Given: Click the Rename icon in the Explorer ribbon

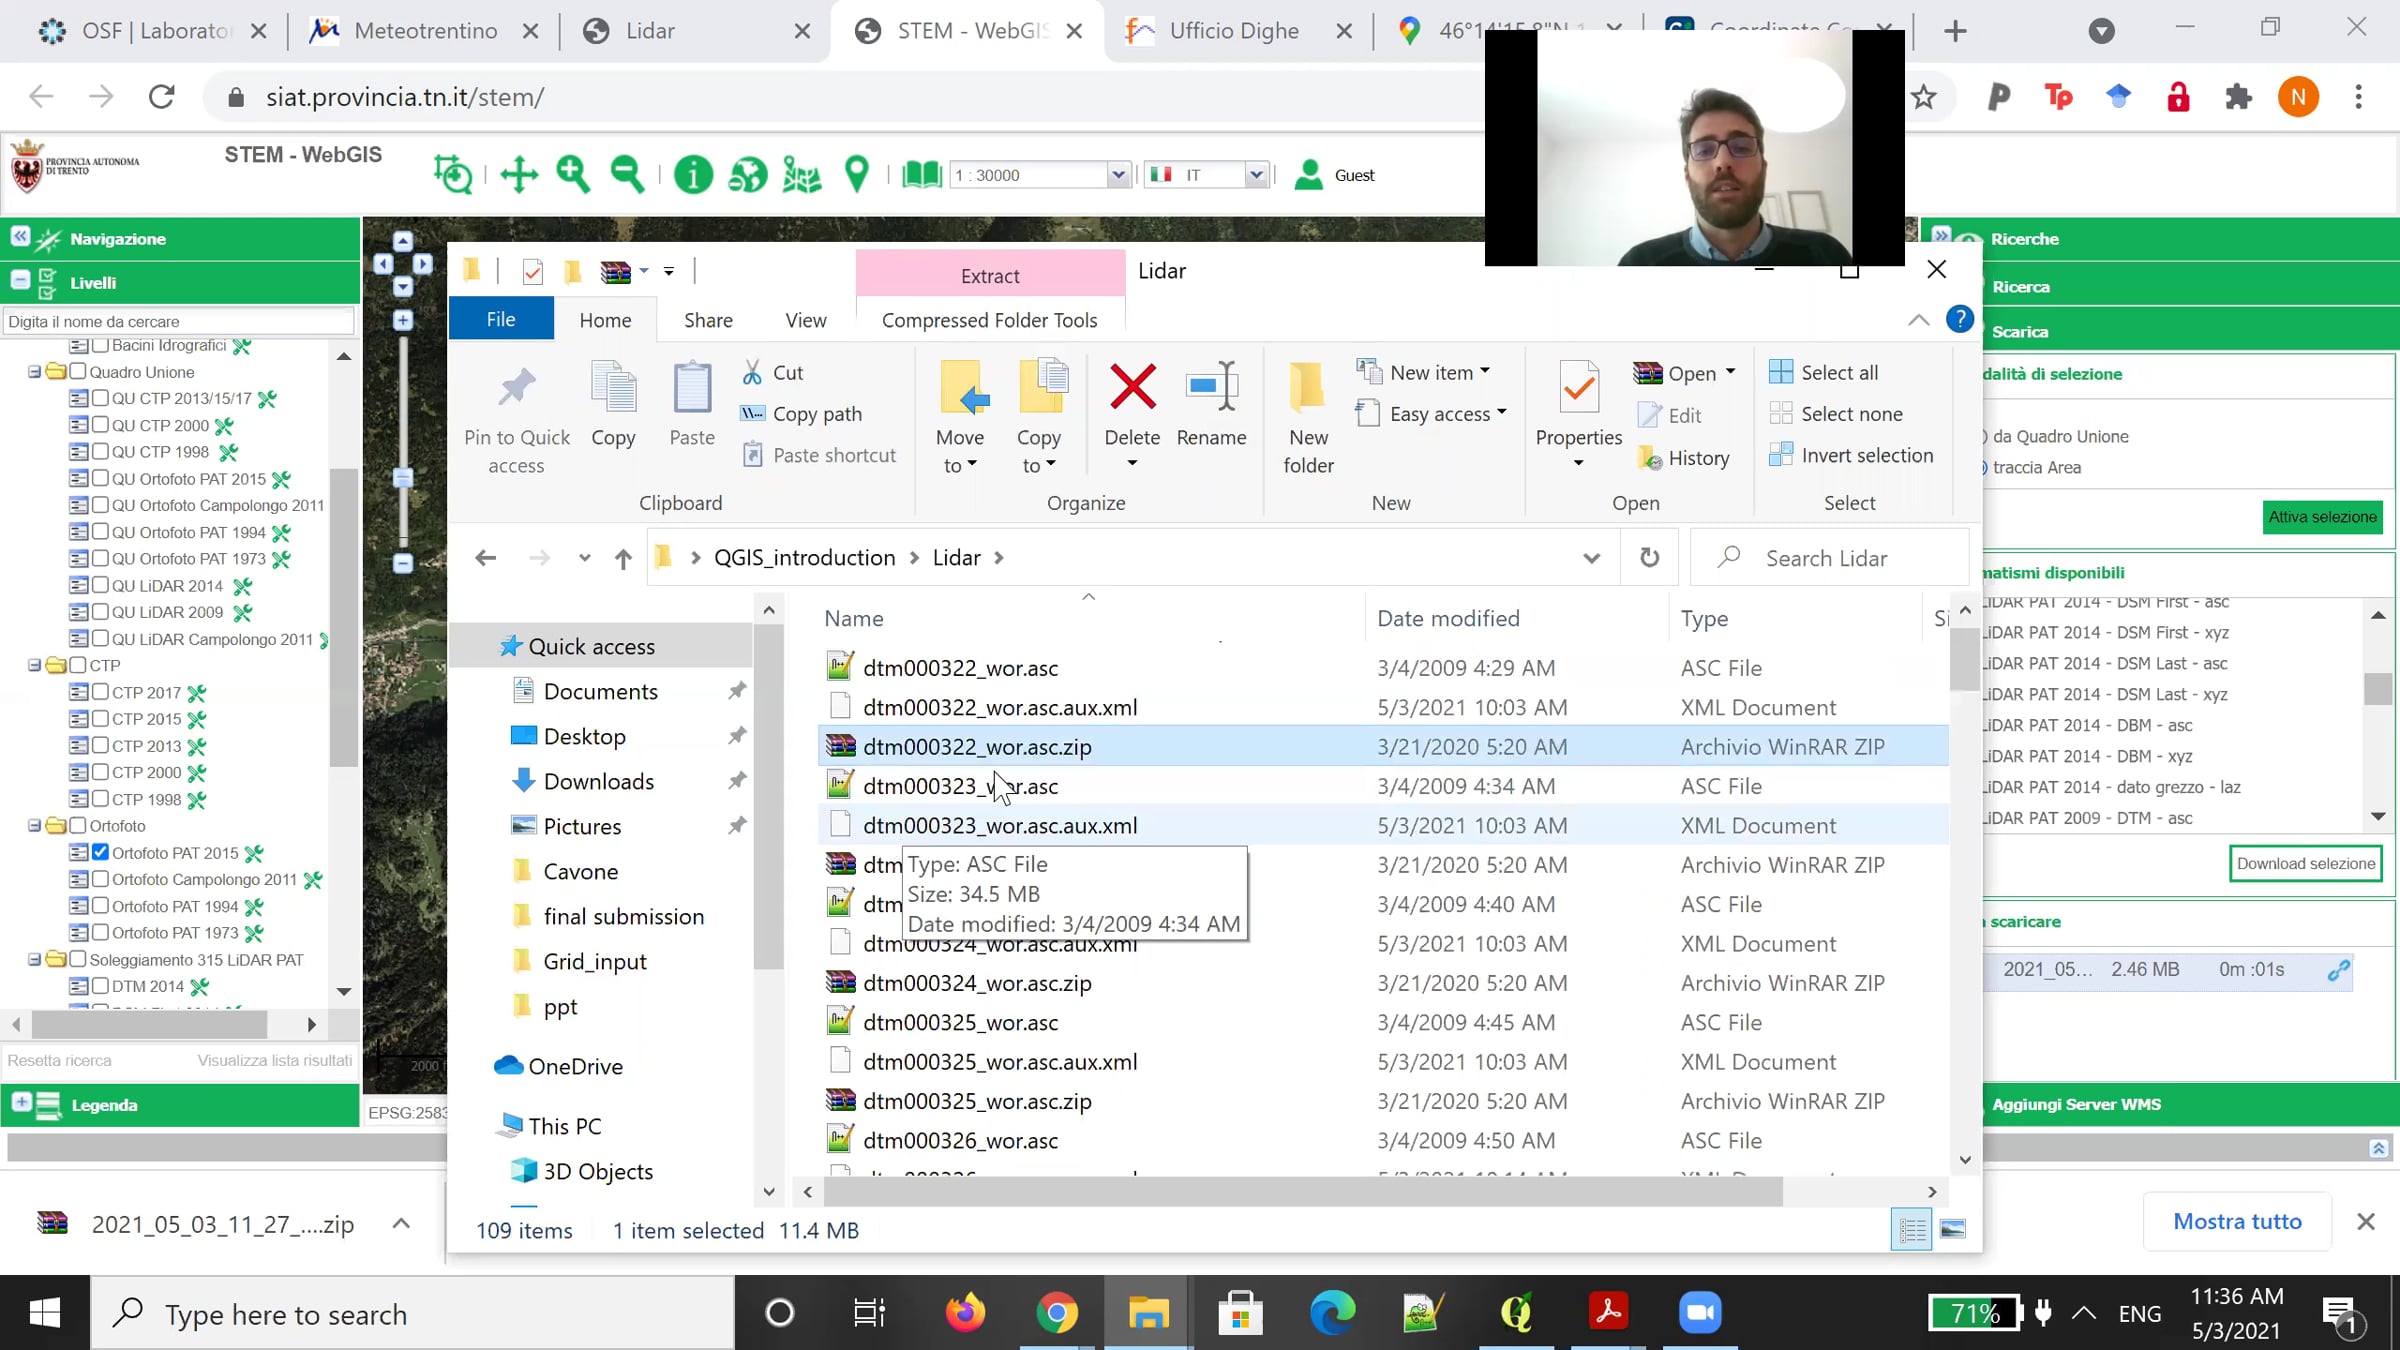Looking at the screenshot, I should (1211, 387).
